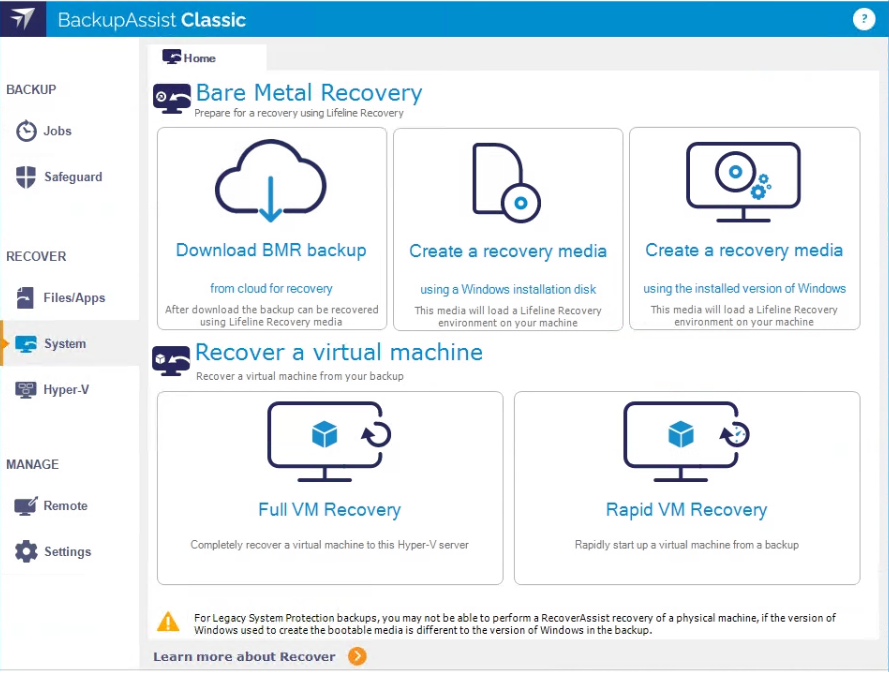Click the RECOVER section label
The height and width of the screenshot is (674, 889).
coord(36,256)
